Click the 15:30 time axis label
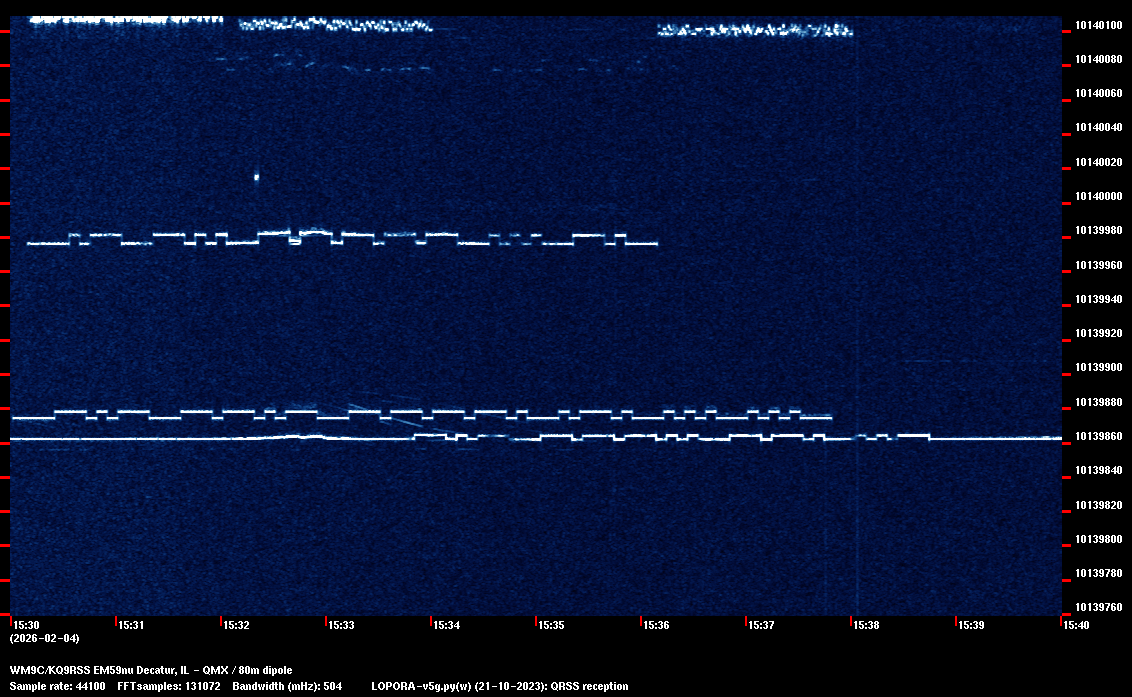The width and height of the screenshot is (1132, 697). point(26,625)
